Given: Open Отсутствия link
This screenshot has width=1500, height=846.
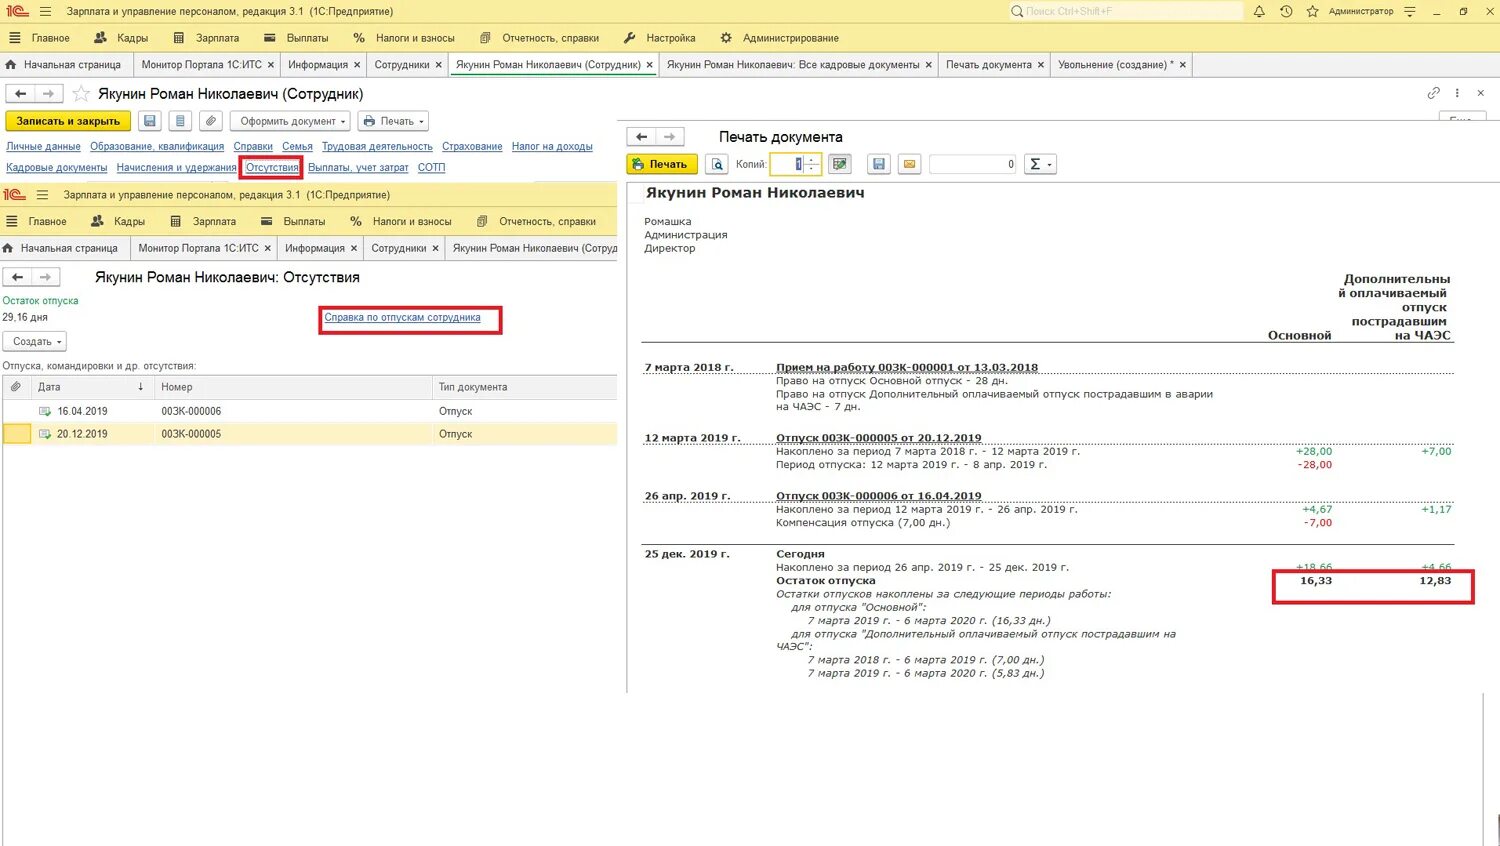Looking at the screenshot, I should pos(272,167).
